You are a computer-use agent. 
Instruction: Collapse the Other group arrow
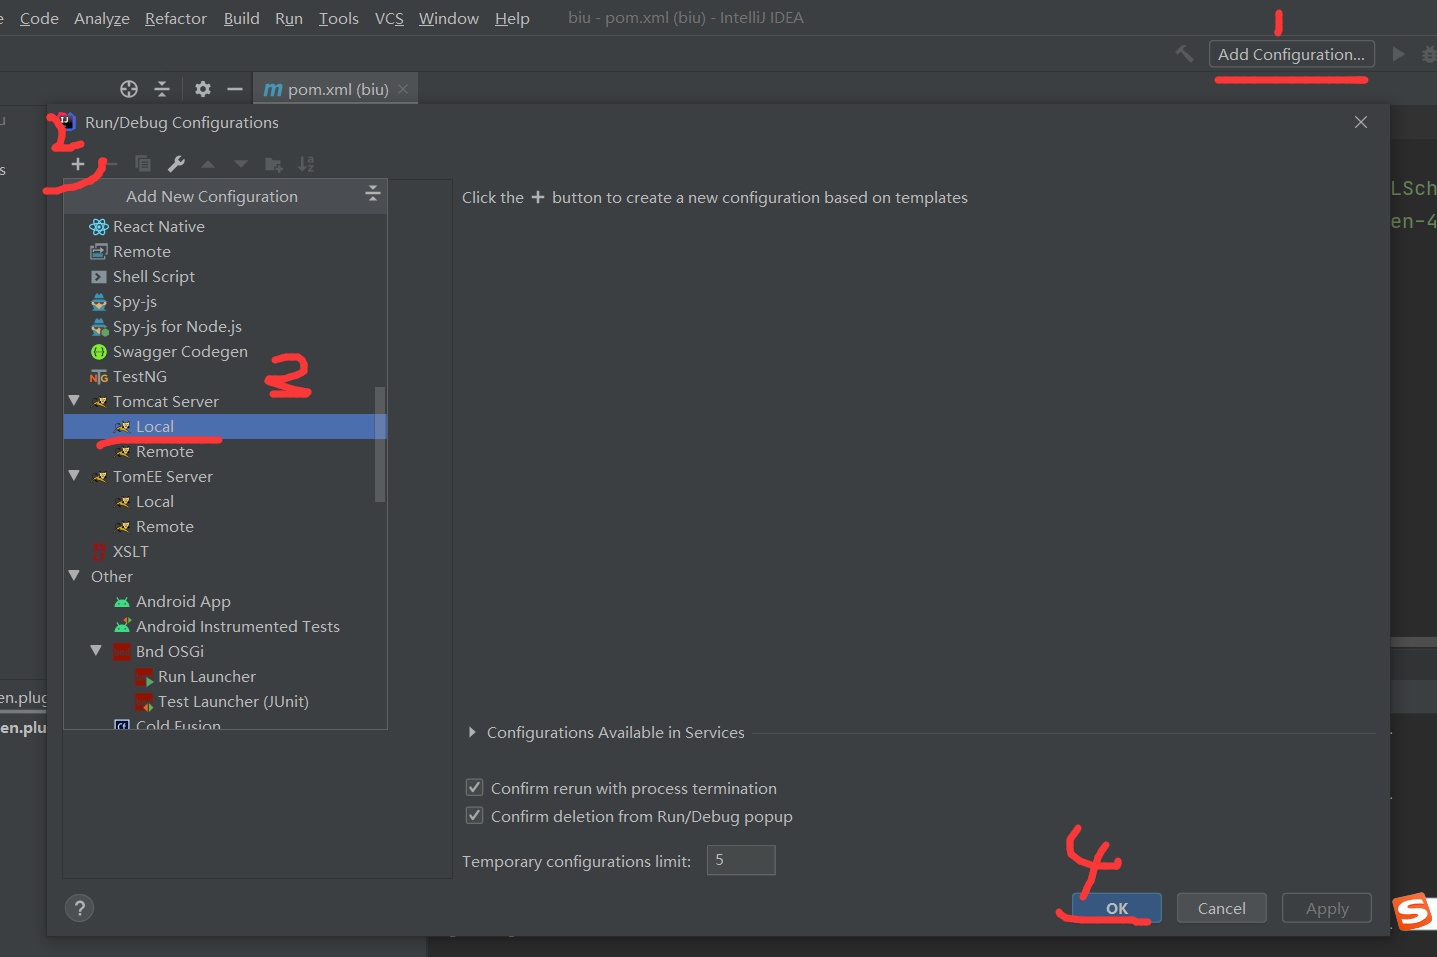(74, 576)
